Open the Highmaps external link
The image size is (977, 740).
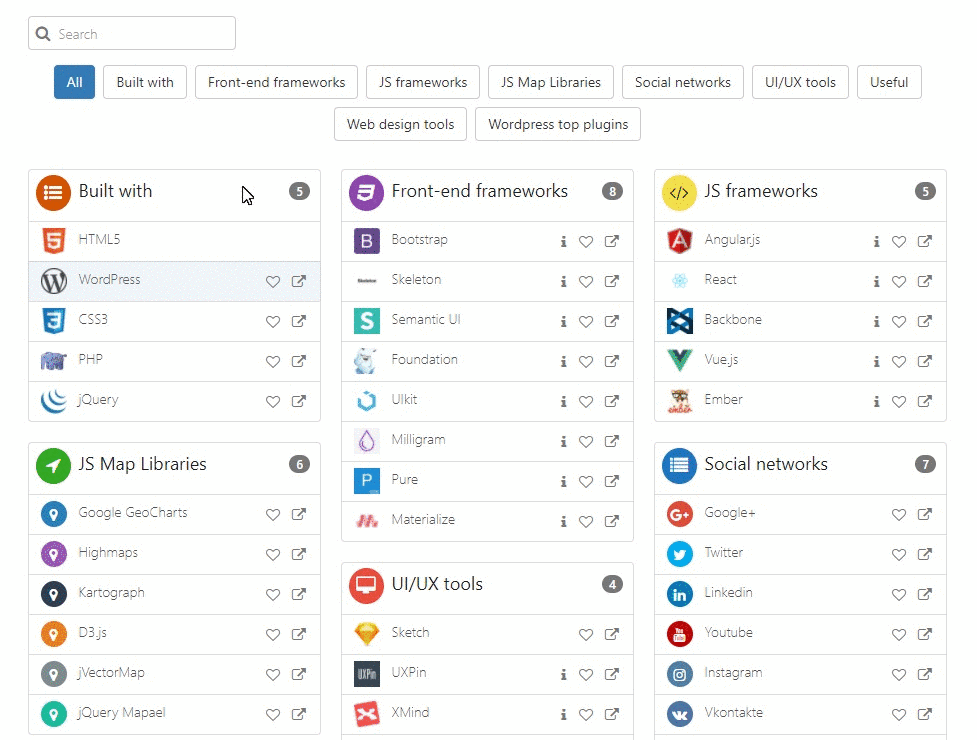297,553
